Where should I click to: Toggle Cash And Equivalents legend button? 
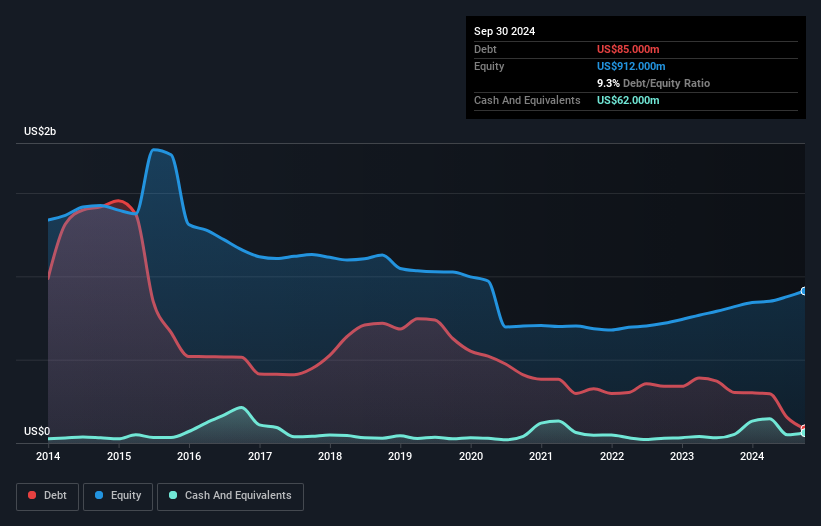tap(230, 496)
